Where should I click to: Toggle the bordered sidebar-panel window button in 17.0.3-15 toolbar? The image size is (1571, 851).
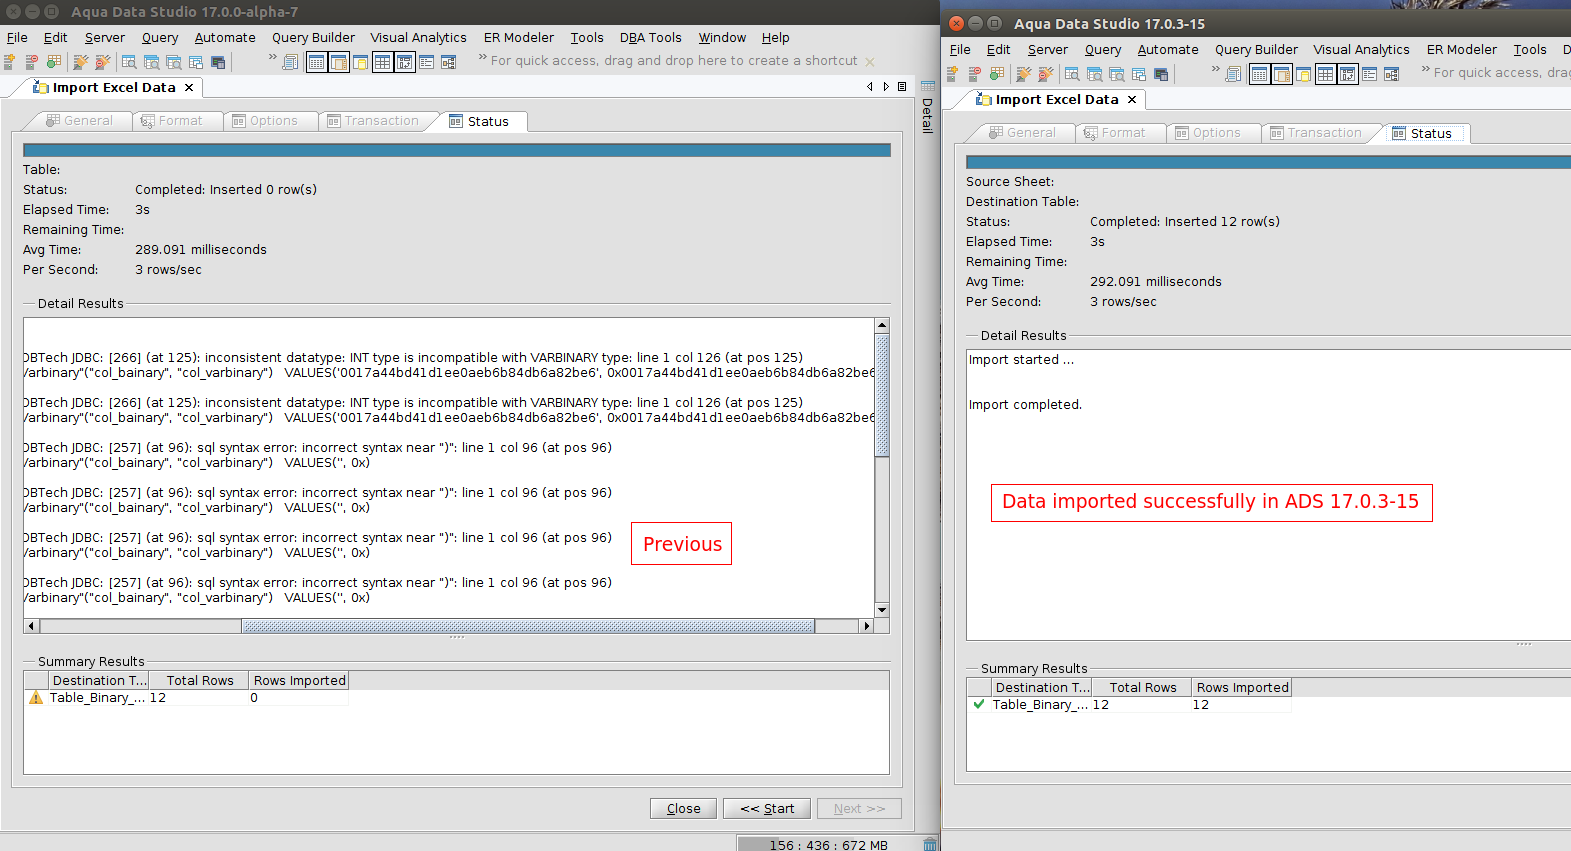pyautogui.click(x=1281, y=74)
